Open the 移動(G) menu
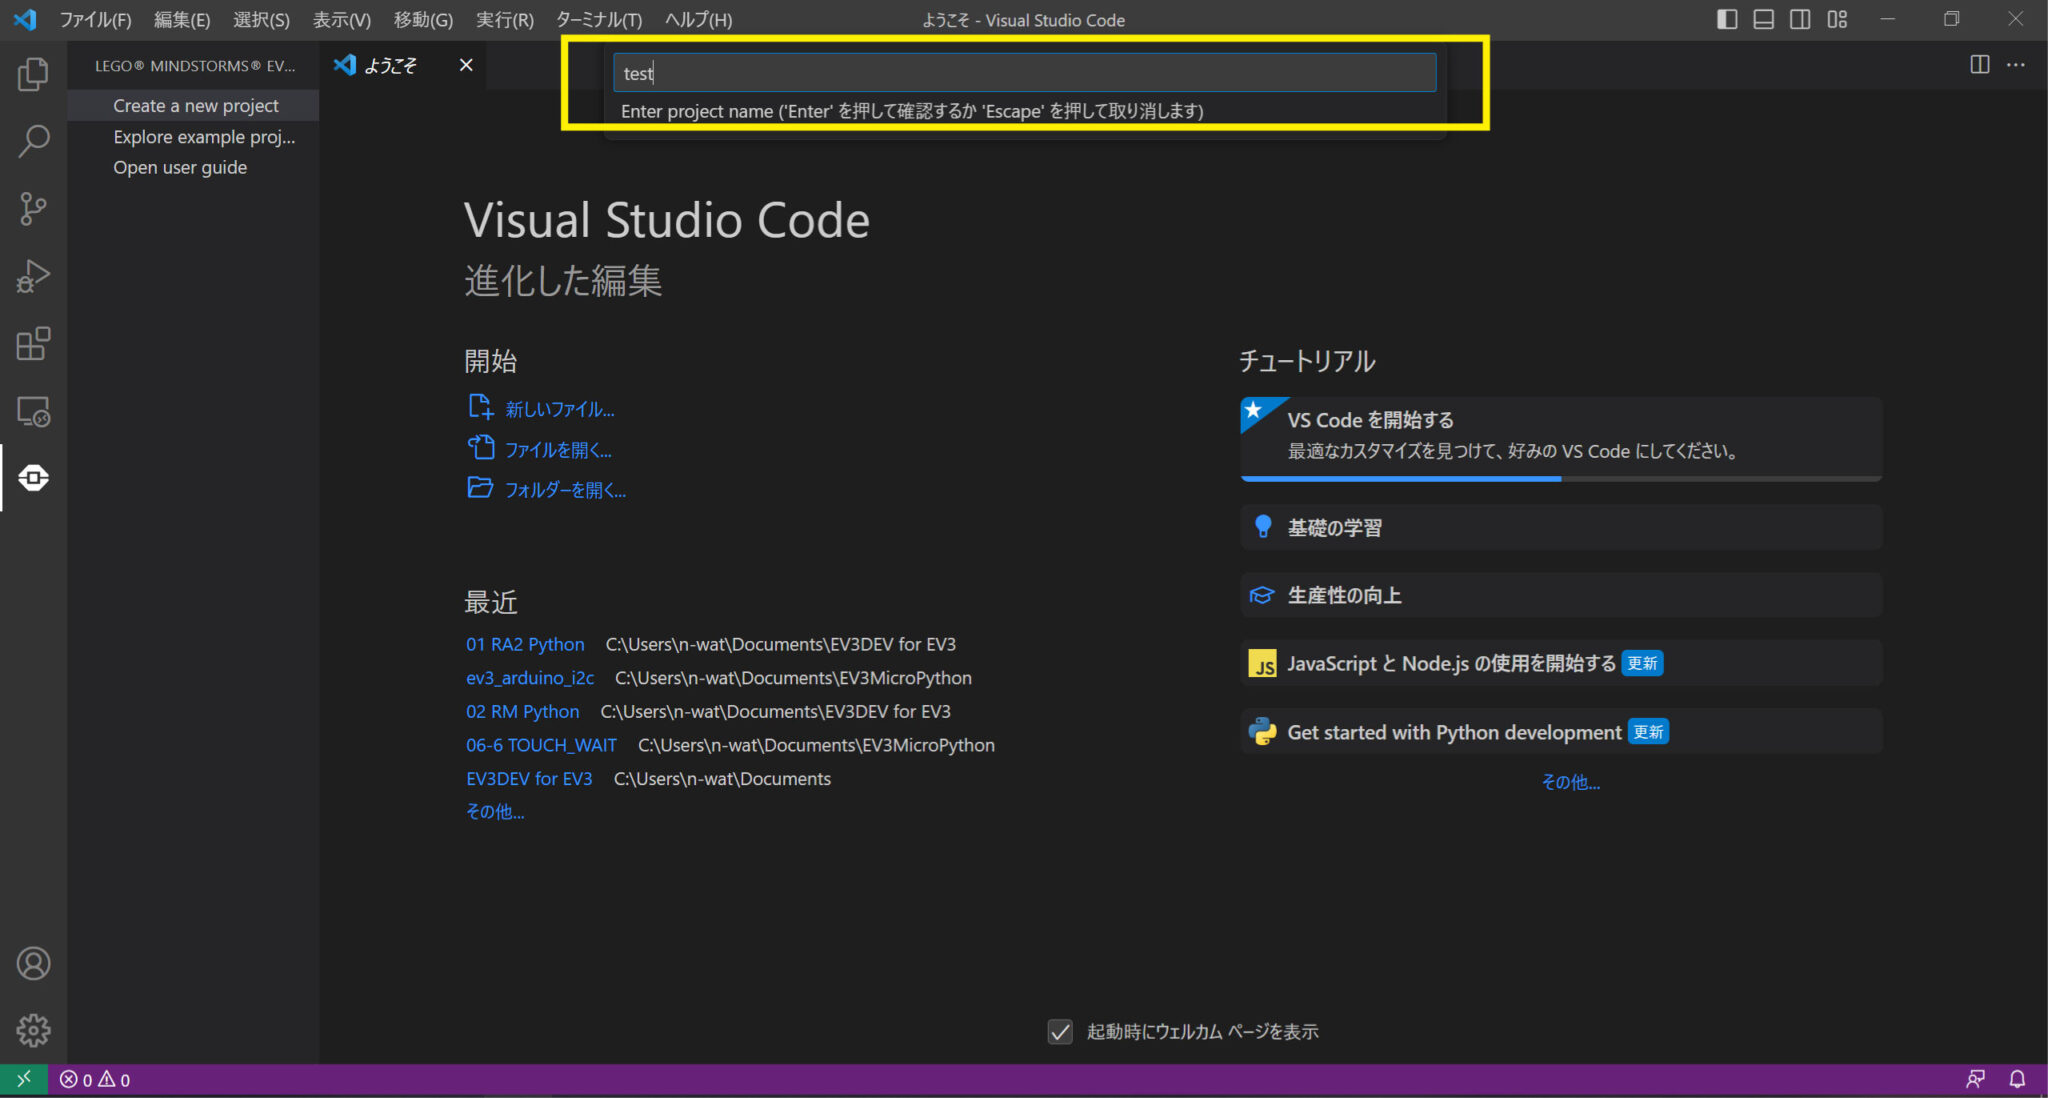 pyautogui.click(x=423, y=20)
